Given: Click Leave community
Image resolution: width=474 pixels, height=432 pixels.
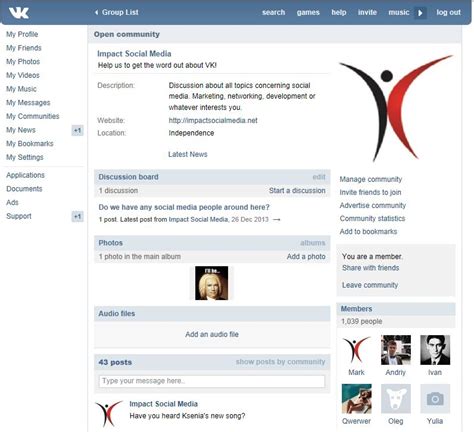Looking at the screenshot, I should click(370, 285).
